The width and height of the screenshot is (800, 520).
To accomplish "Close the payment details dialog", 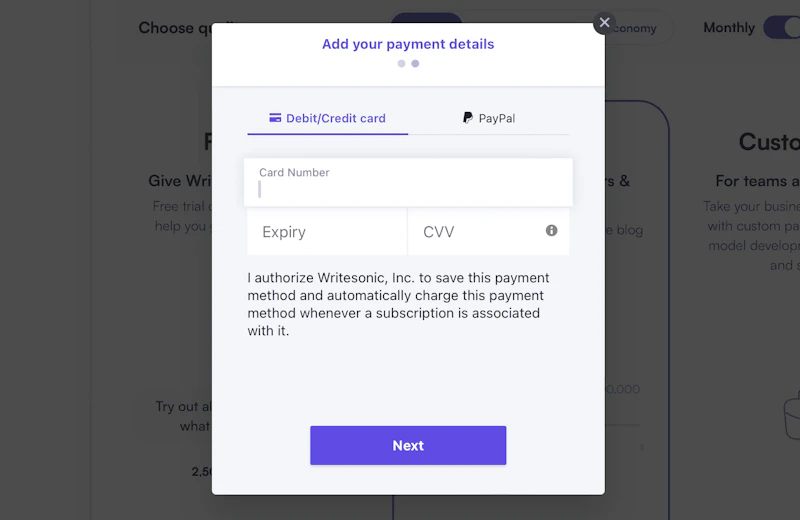I will [x=604, y=22].
